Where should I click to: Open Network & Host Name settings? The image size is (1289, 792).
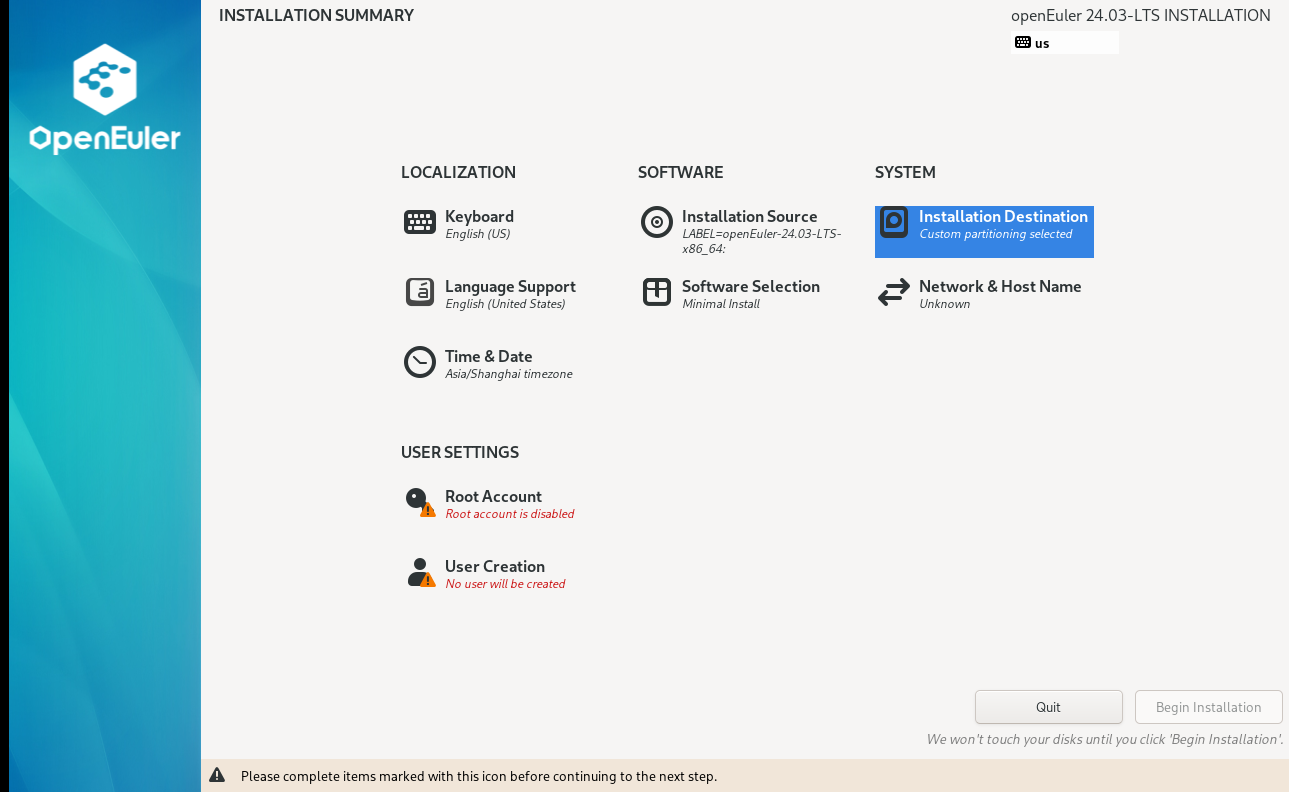click(980, 294)
